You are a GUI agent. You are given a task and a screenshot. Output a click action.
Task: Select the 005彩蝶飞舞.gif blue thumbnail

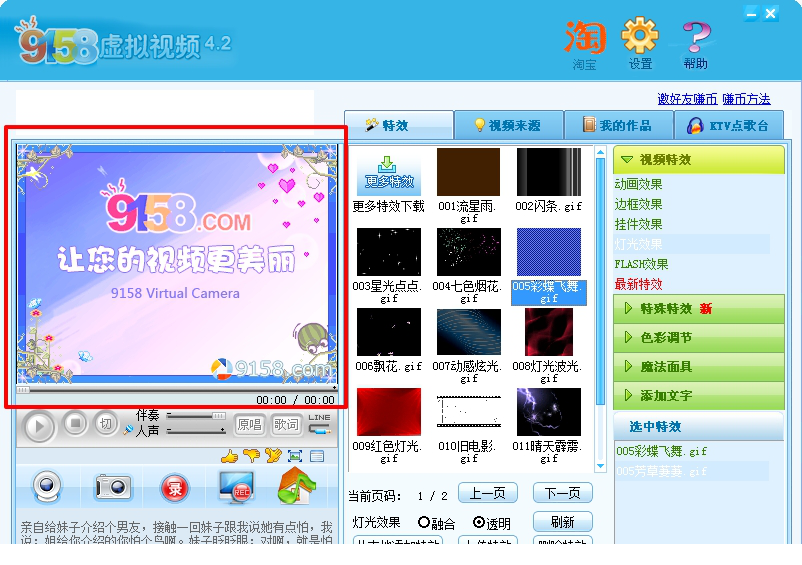(549, 252)
